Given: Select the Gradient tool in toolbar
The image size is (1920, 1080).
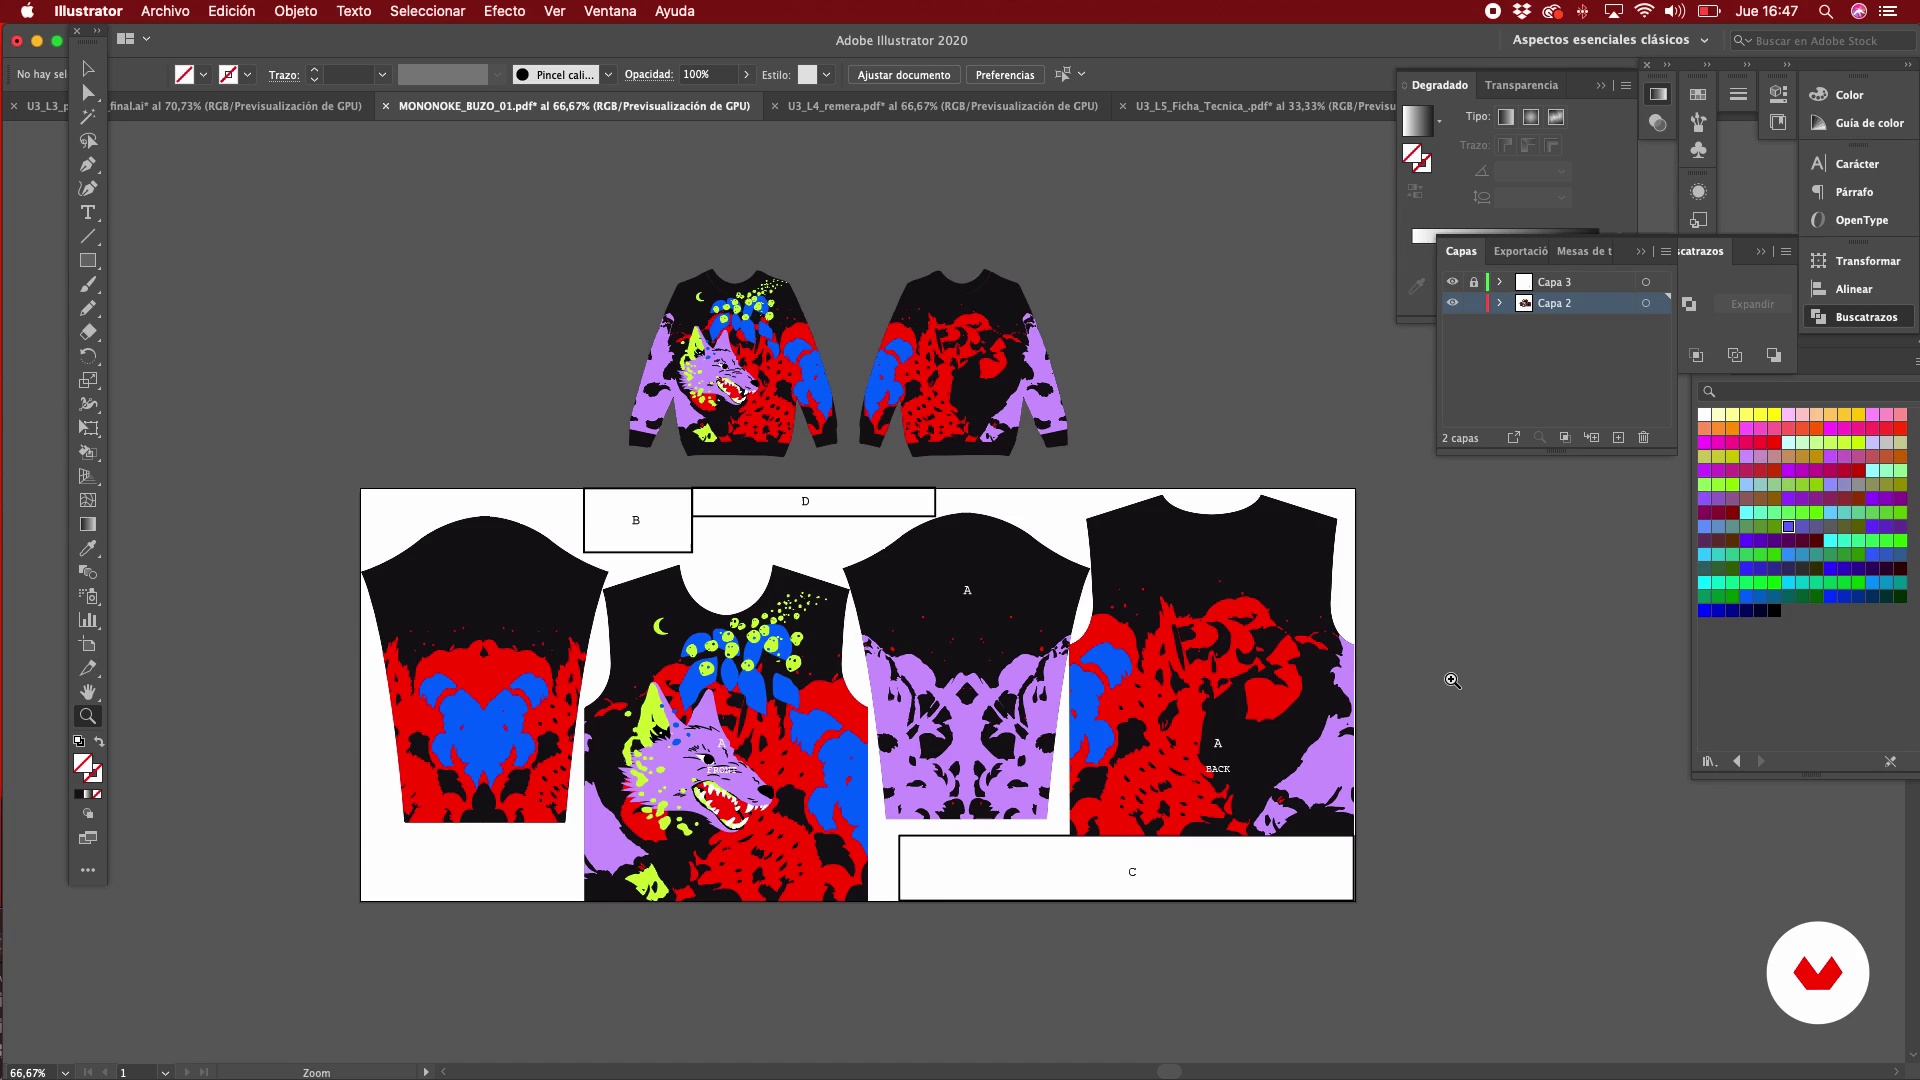Looking at the screenshot, I should click(88, 524).
